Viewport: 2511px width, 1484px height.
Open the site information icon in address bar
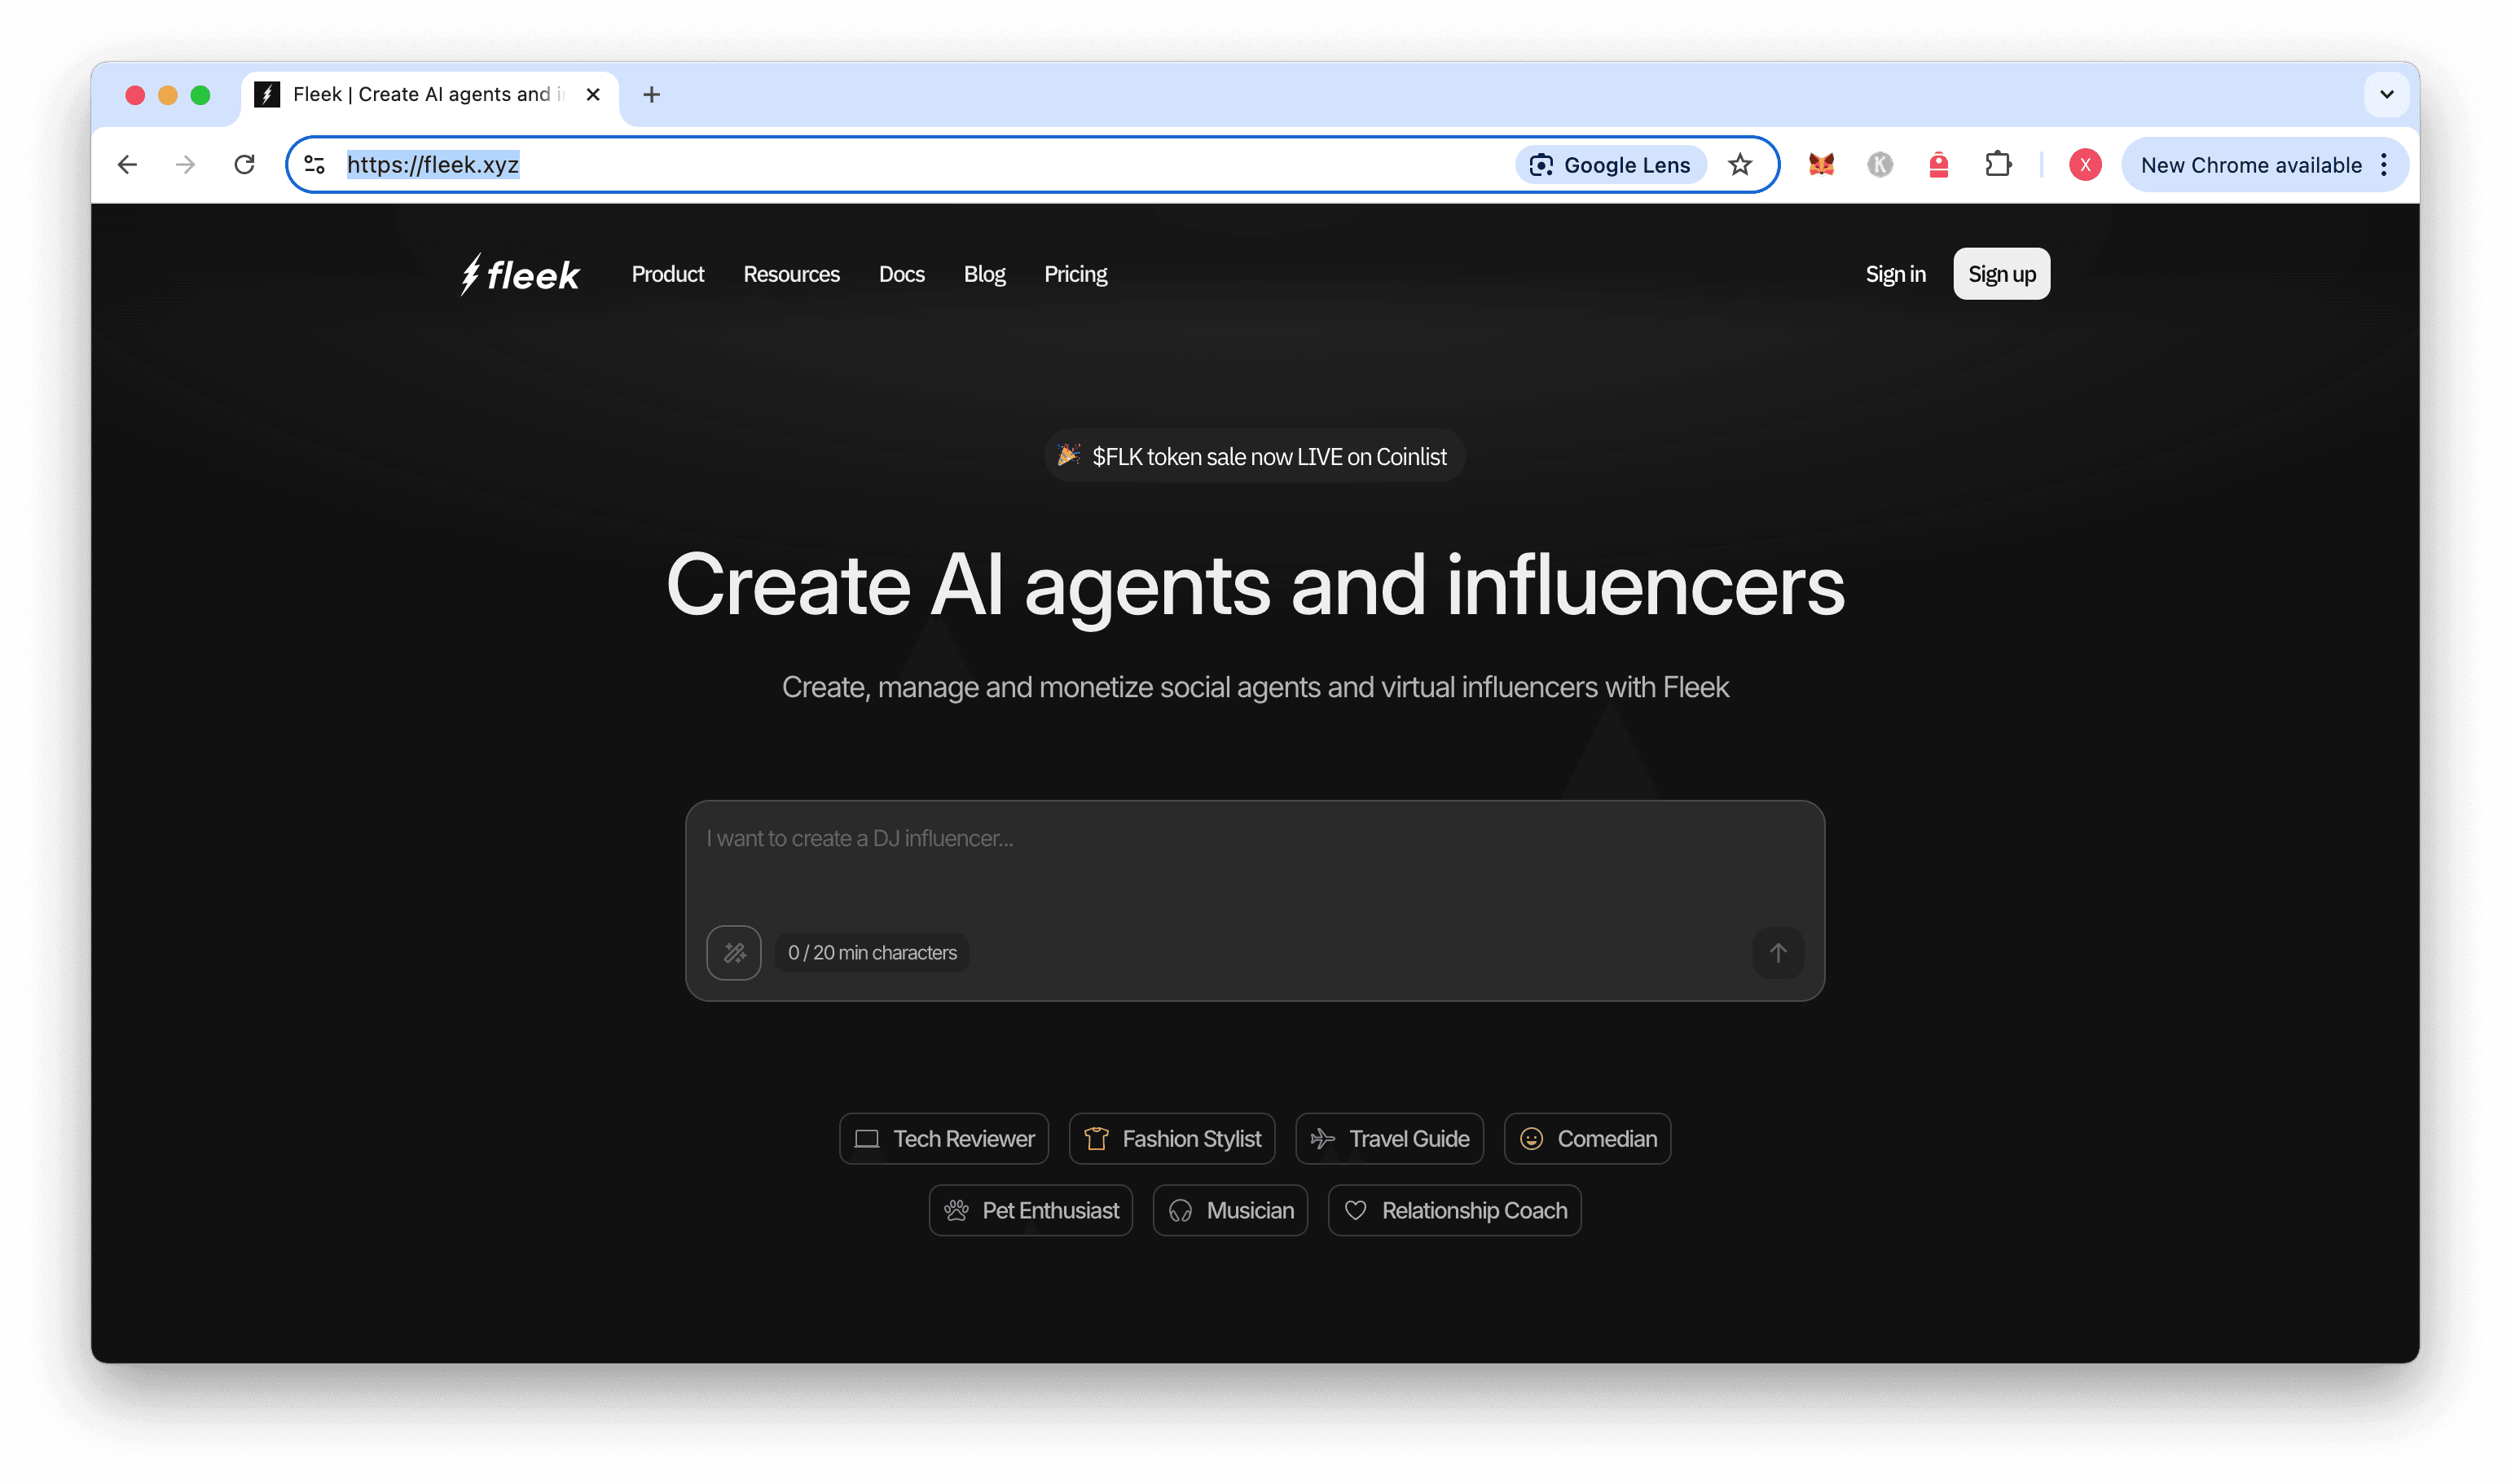coord(315,165)
